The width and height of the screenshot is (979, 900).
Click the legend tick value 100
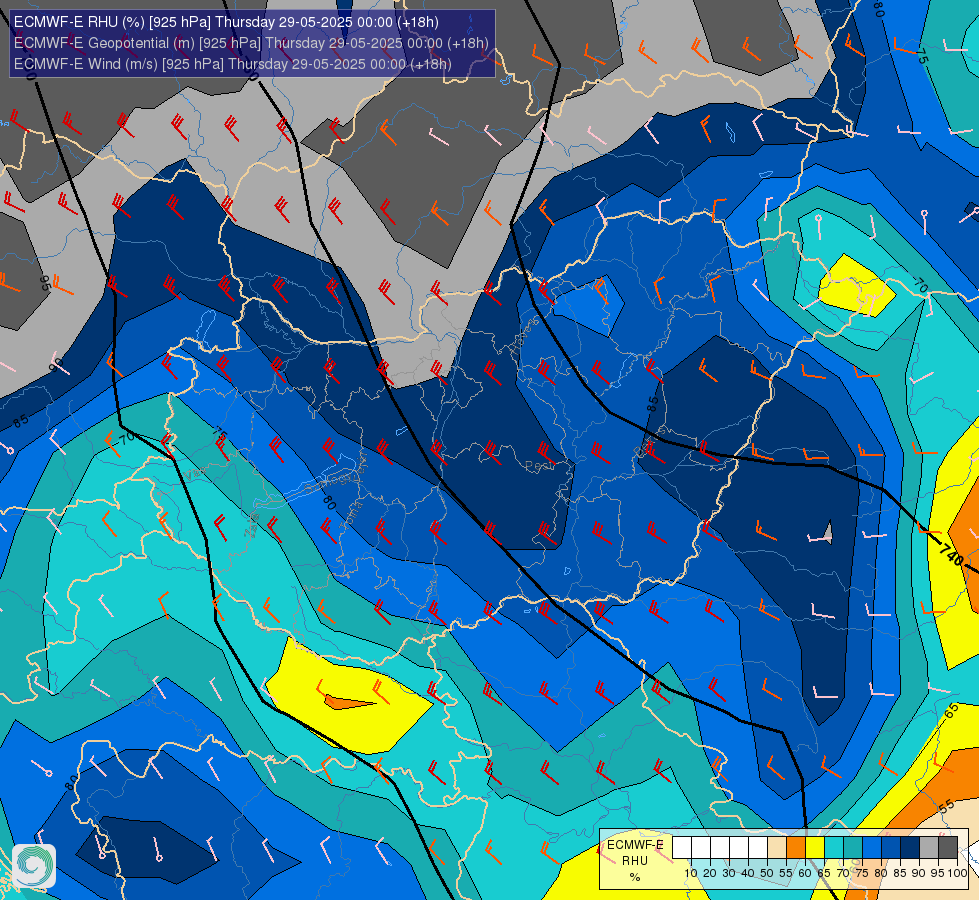click(x=957, y=873)
